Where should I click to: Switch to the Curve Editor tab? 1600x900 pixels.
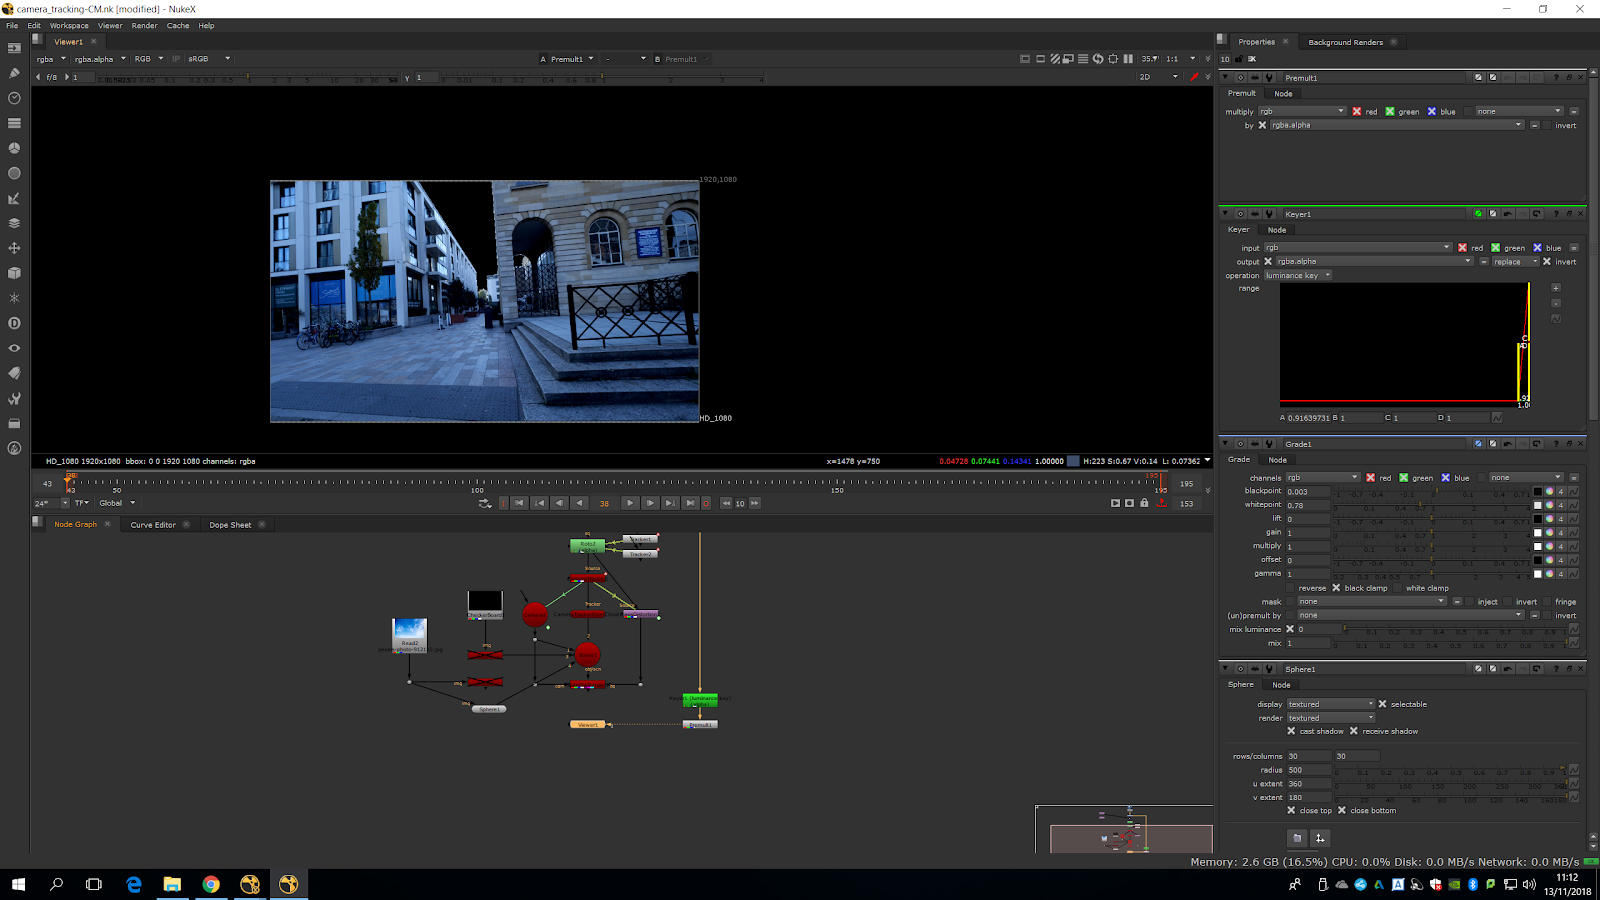tap(153, 525)
